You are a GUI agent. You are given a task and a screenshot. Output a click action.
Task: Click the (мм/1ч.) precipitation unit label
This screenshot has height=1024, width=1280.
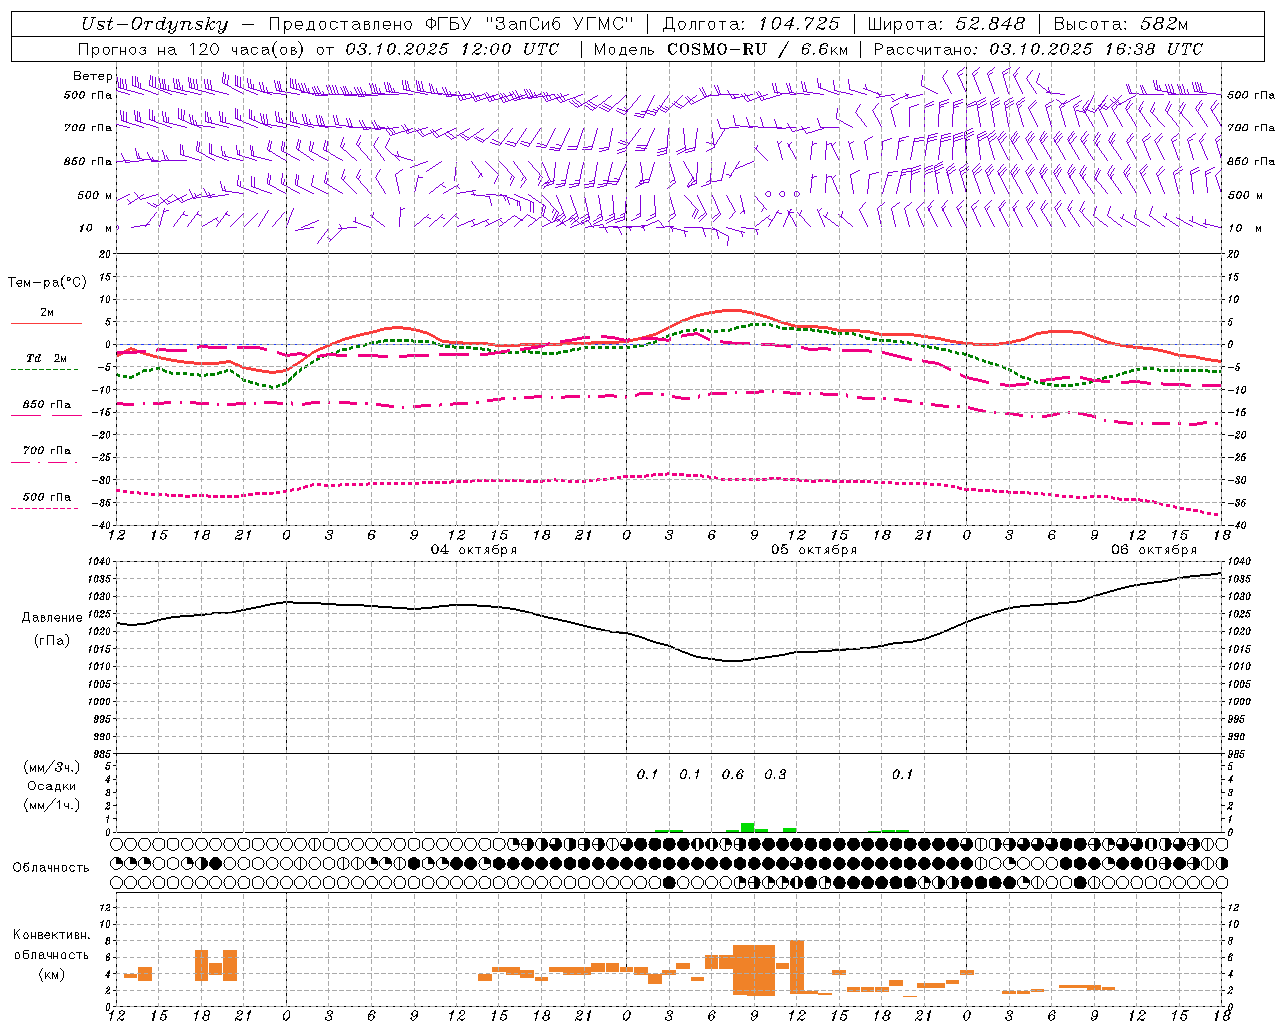click(x=52, y=805)
